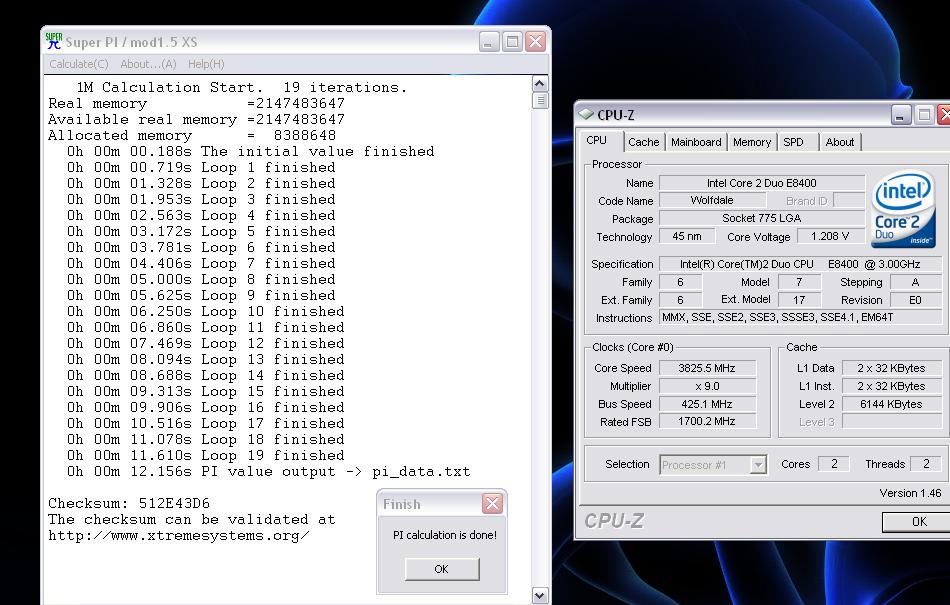Screen dimensions: 950x605
Task: Click the Super PI scrollbar thumb
Action: (x=540, y=100)
